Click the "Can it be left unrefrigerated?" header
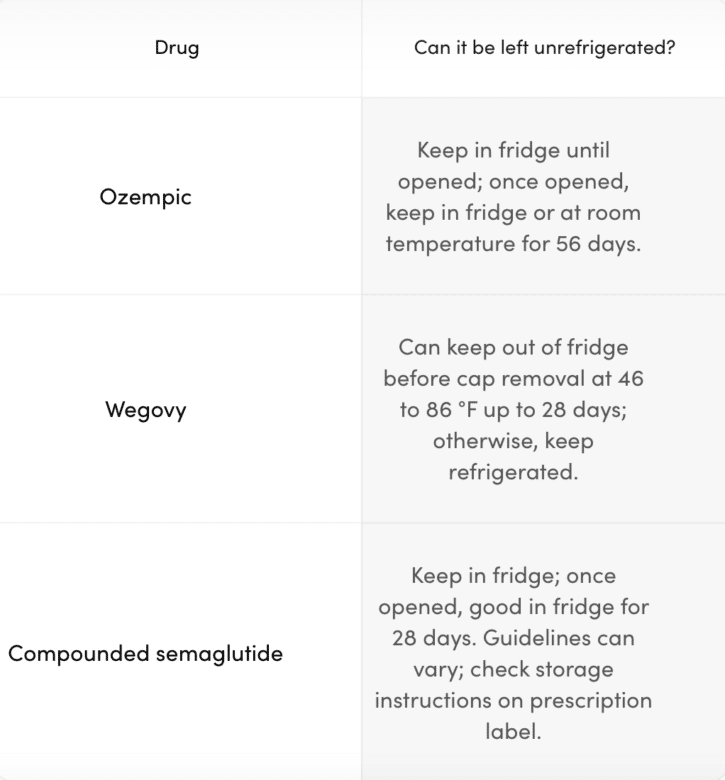This screenshot has height=780, width=725. point(544,48)
